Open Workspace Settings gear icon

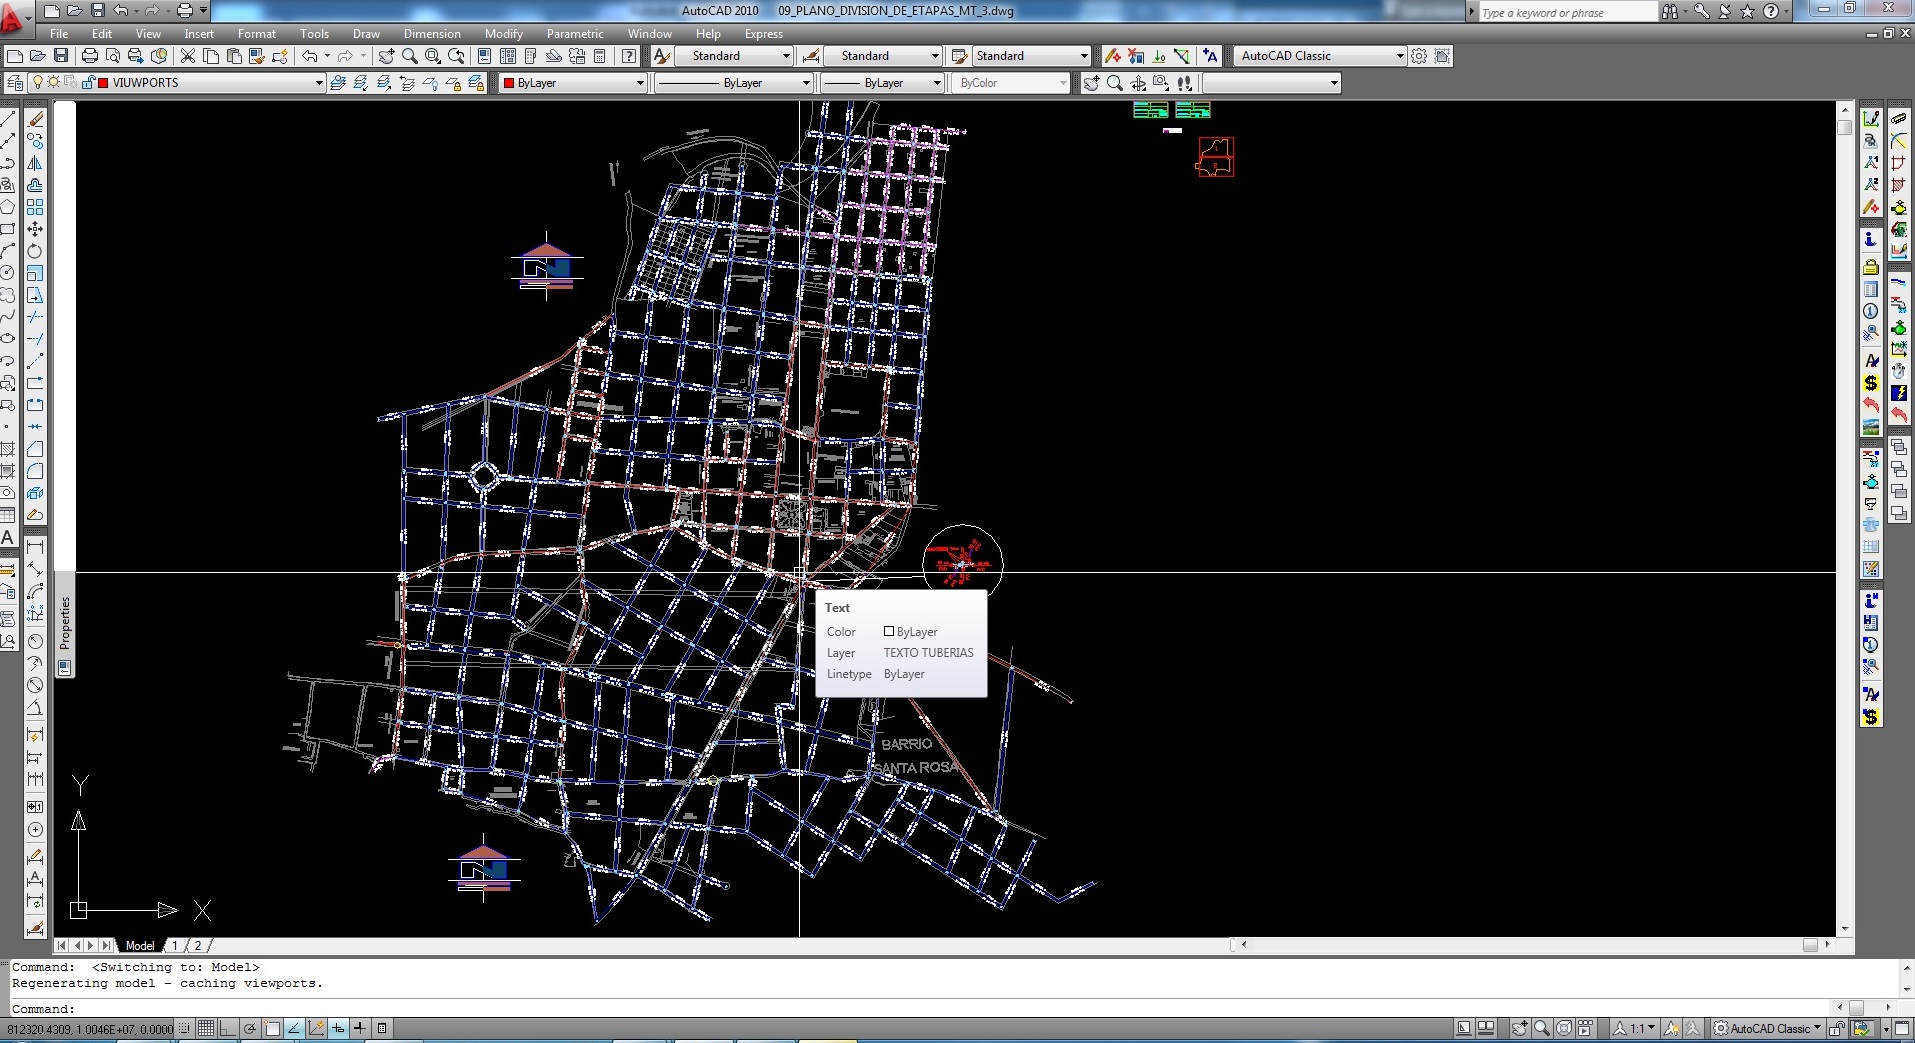1419,56
